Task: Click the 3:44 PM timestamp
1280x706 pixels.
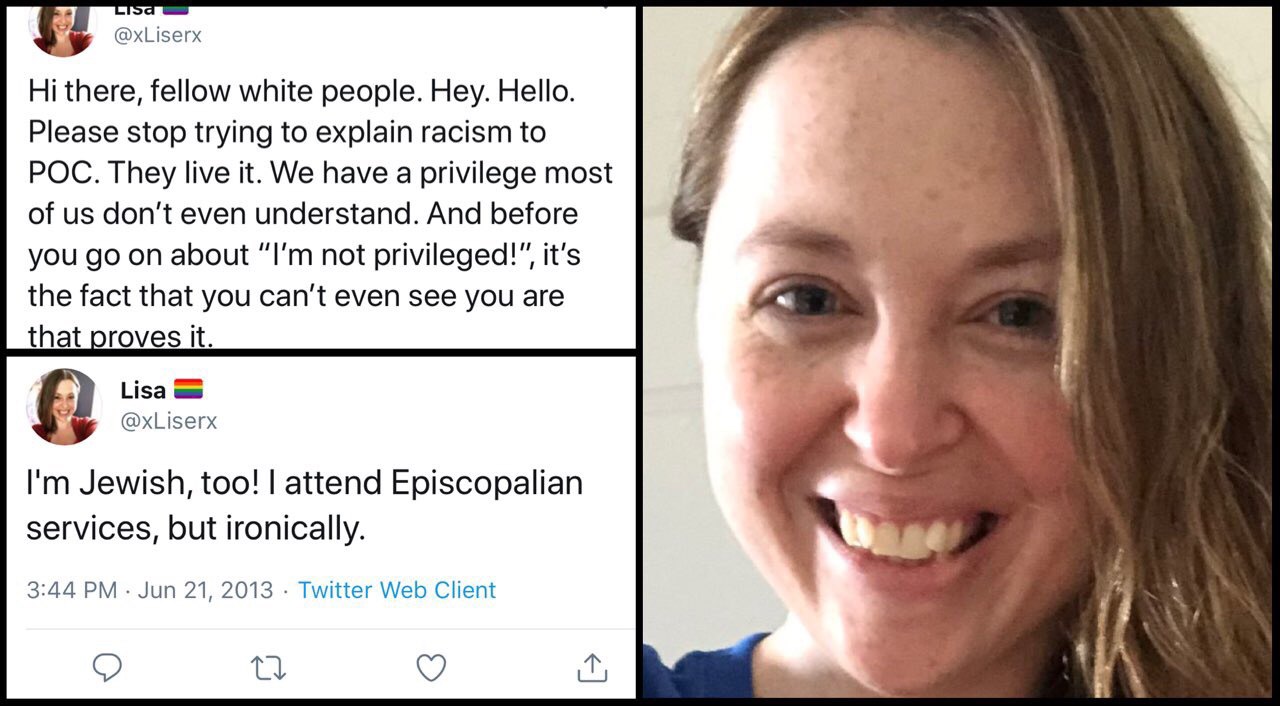Action: (72, 590)
